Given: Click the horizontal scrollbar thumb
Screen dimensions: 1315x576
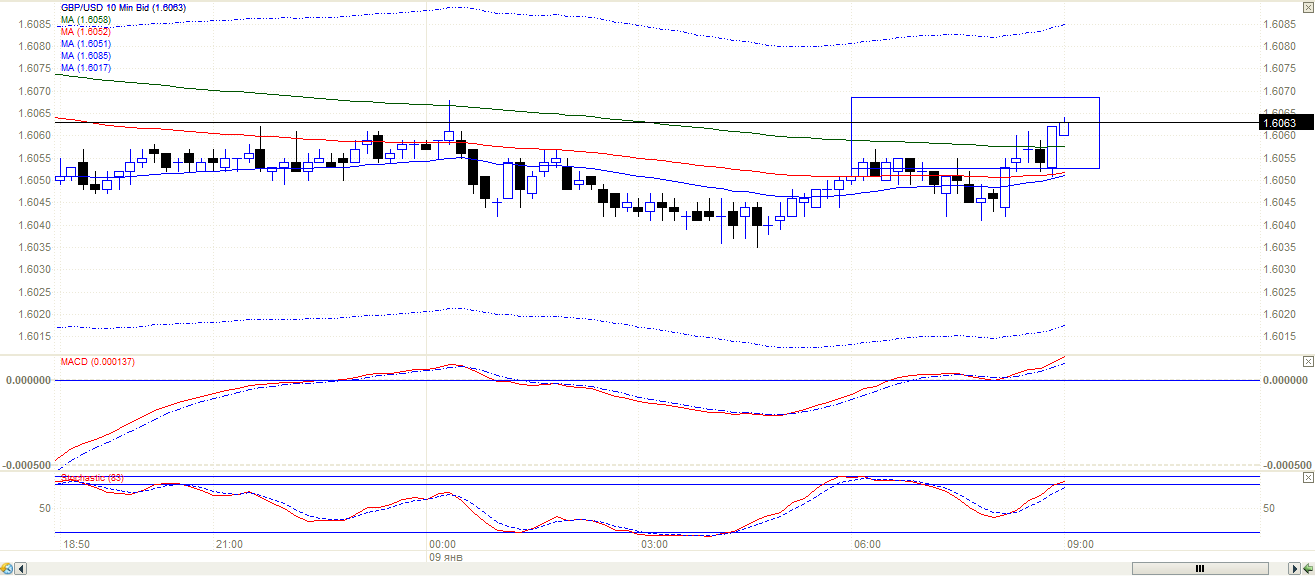Looking at the screenshot, I should pos(1200,568).
